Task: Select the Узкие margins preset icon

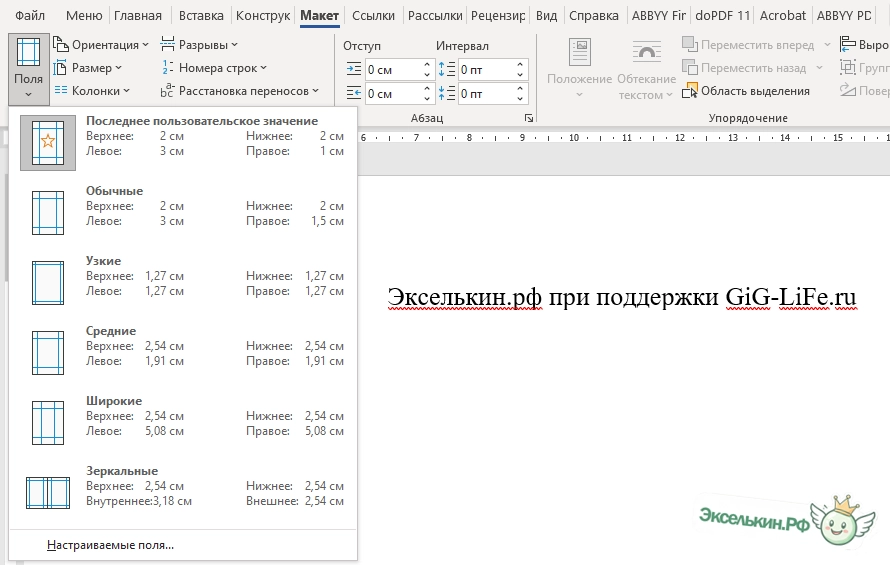Action: (47, 282)
